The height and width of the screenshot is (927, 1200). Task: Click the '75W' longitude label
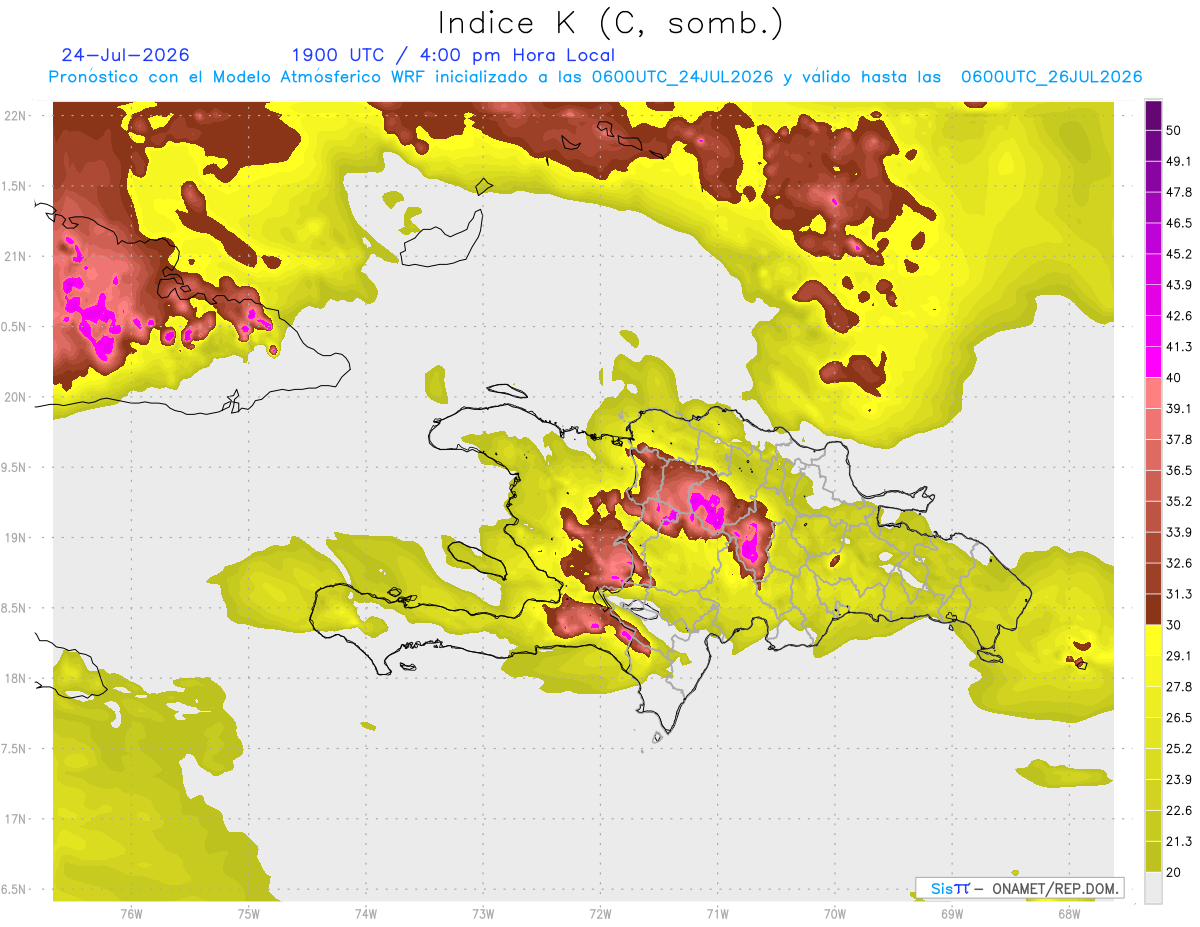249,914
